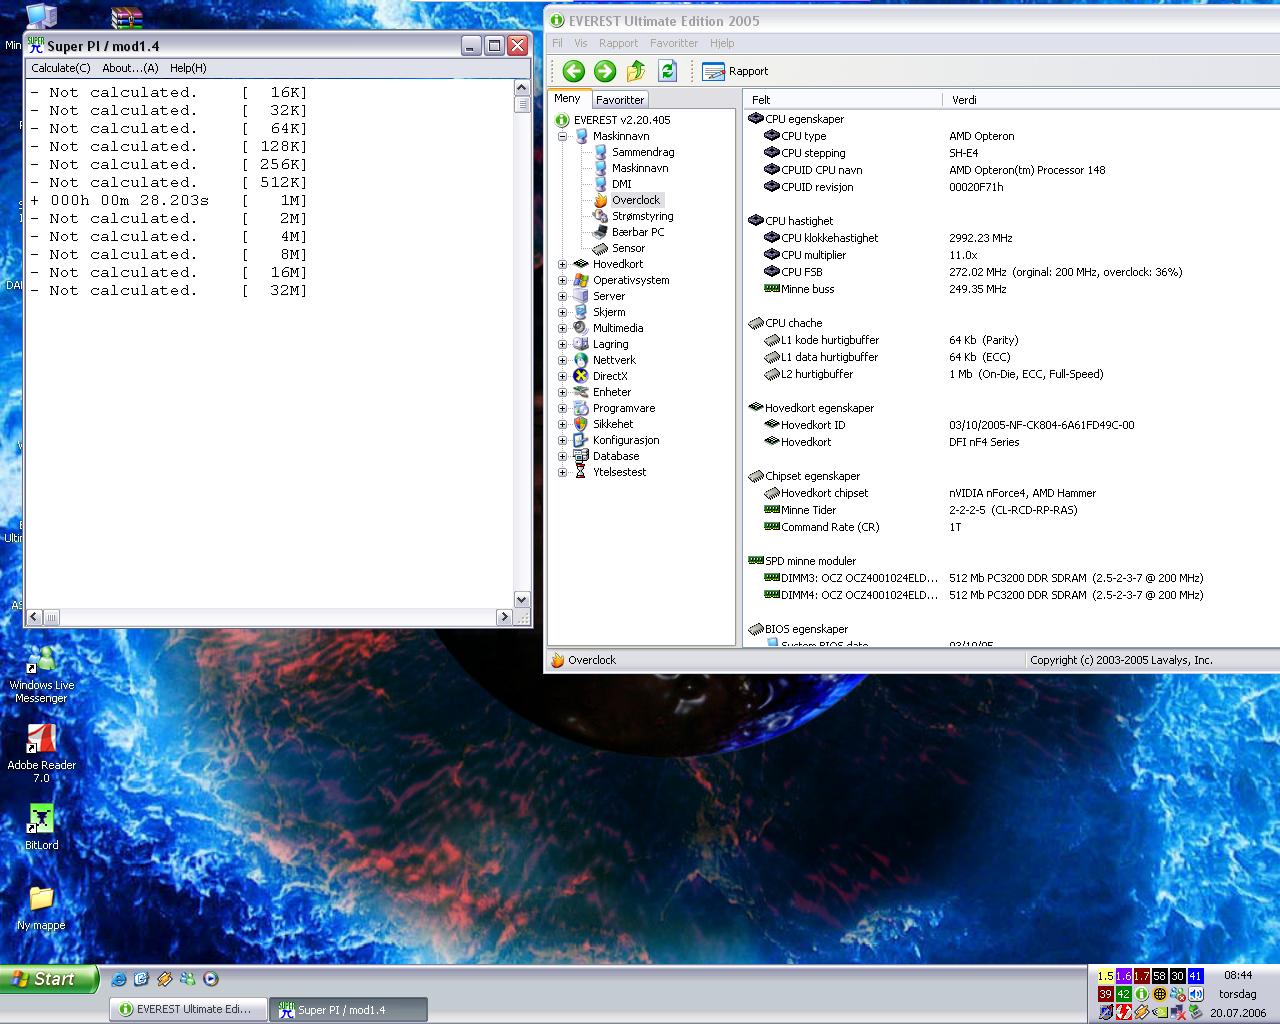Expand the Konfigurasjon tree node
Viewport: 1280px width, 1024px height.
[x=562, y=440]
